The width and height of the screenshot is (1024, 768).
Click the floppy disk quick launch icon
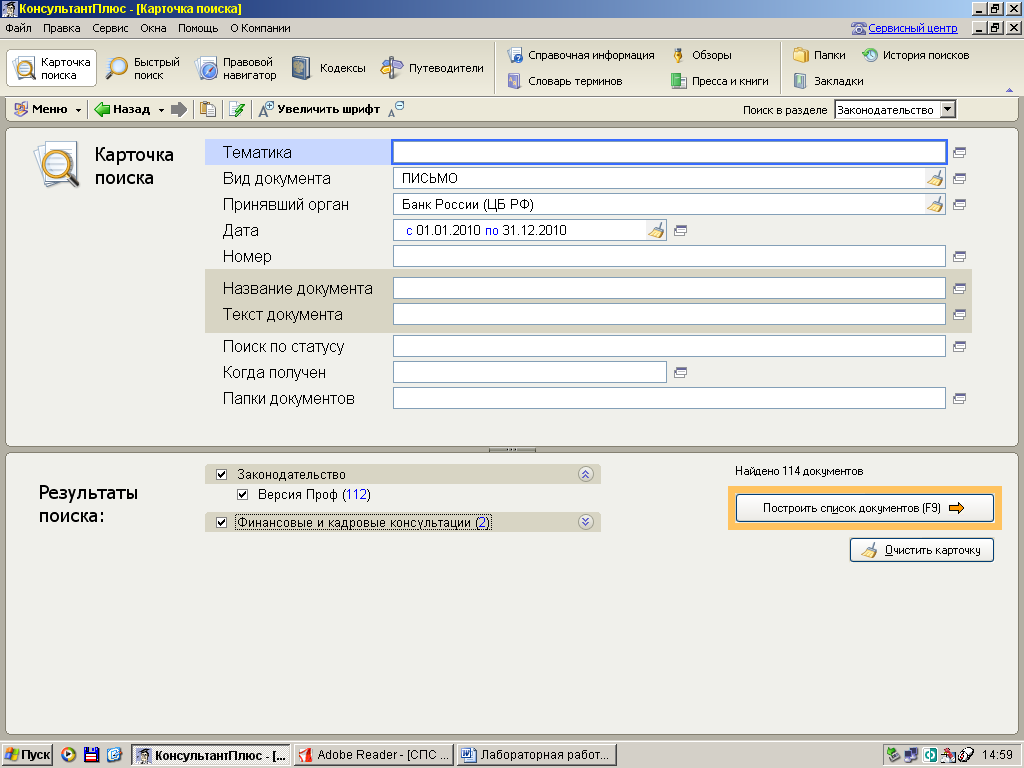[91, 755]
